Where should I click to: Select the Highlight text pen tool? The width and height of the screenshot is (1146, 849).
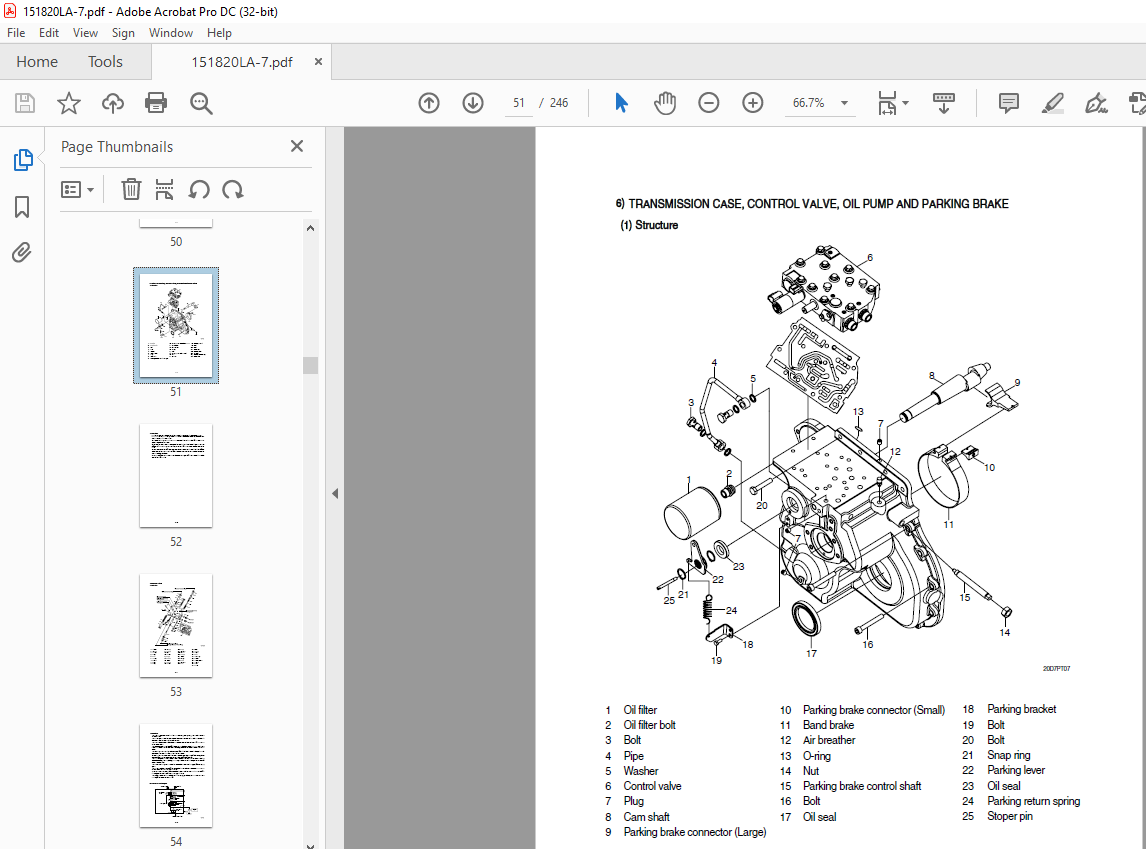click(x=1052, y=103)
